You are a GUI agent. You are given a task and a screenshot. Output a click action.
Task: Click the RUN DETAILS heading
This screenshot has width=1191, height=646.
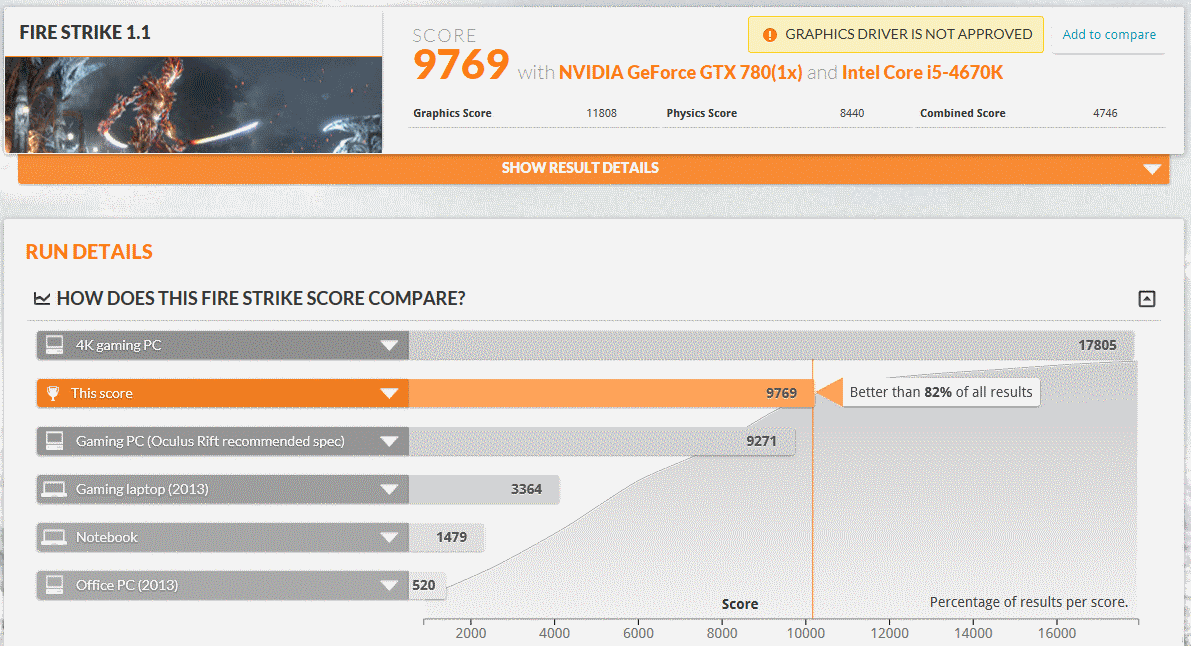tap(89, 252)
